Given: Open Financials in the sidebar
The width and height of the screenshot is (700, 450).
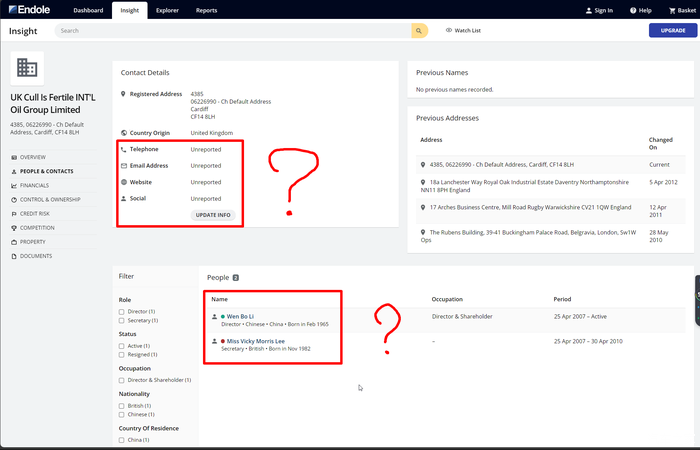Looking at the screenshot, I should 34,185.
